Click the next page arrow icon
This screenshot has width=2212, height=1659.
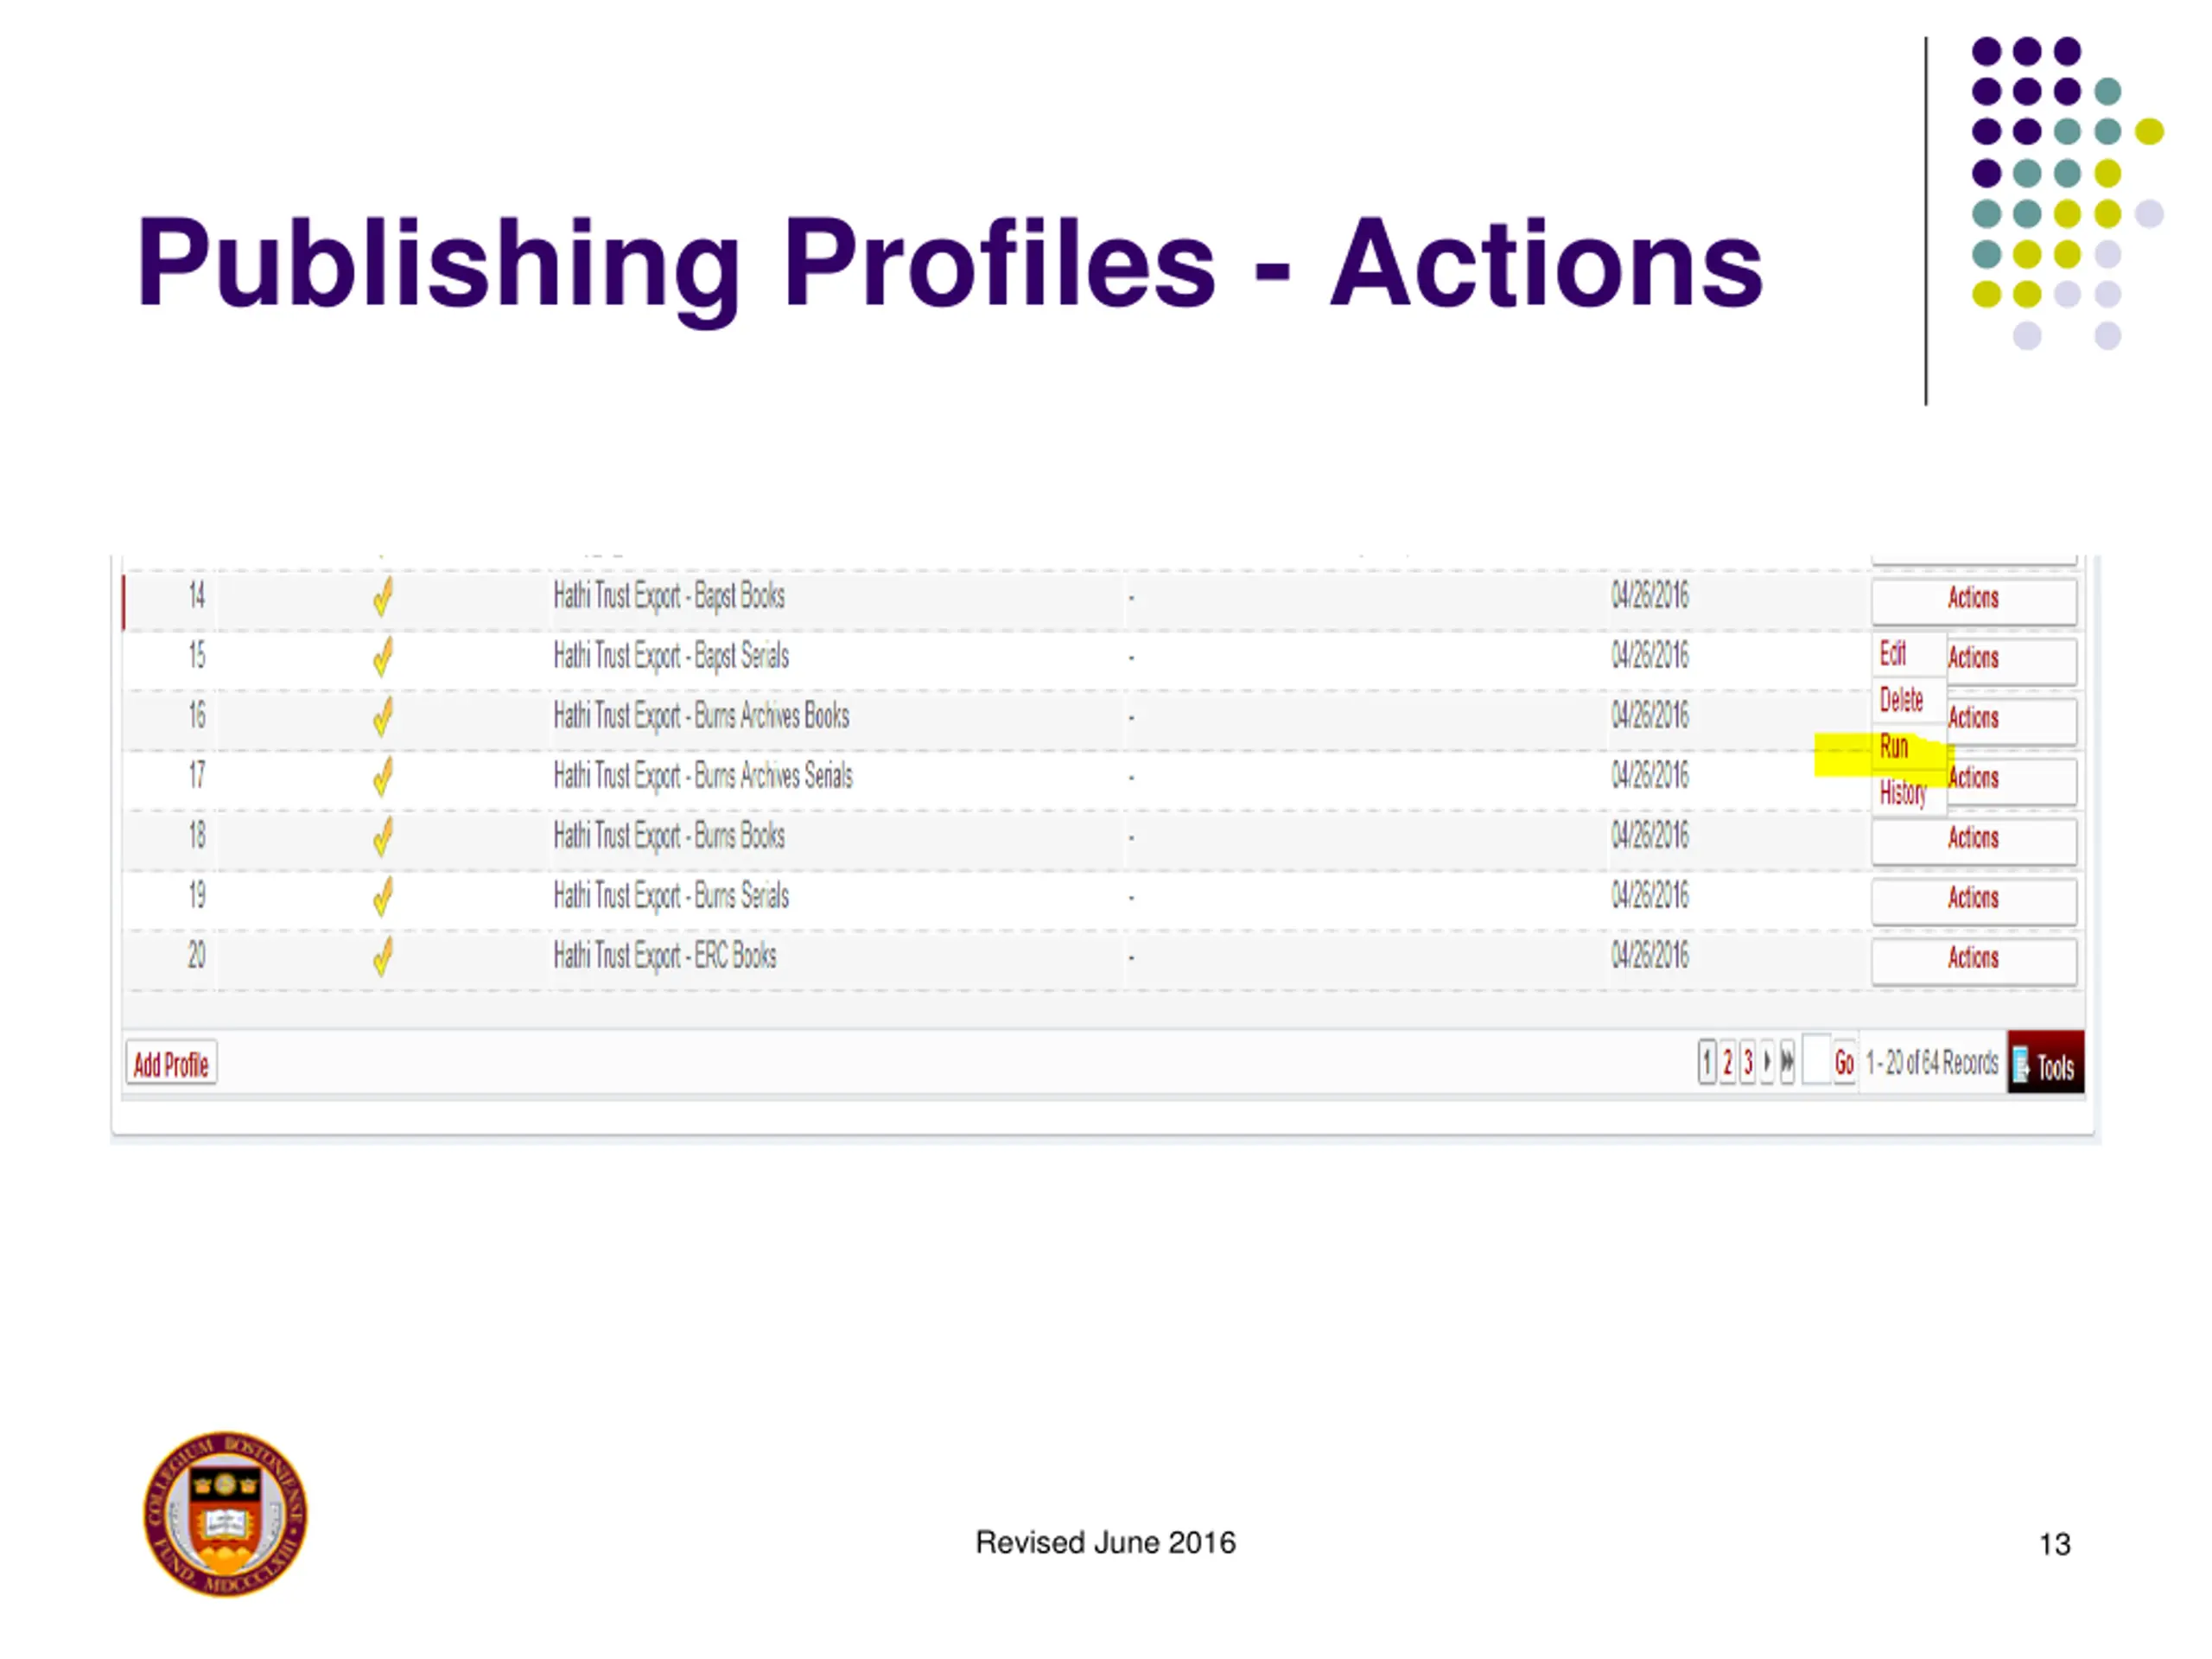pos(1767,1063)
